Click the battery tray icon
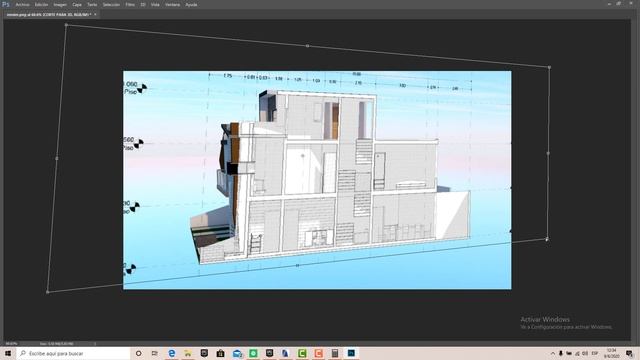Image resolution: width=640 pixels, height=360 pixels. [569, 353]
